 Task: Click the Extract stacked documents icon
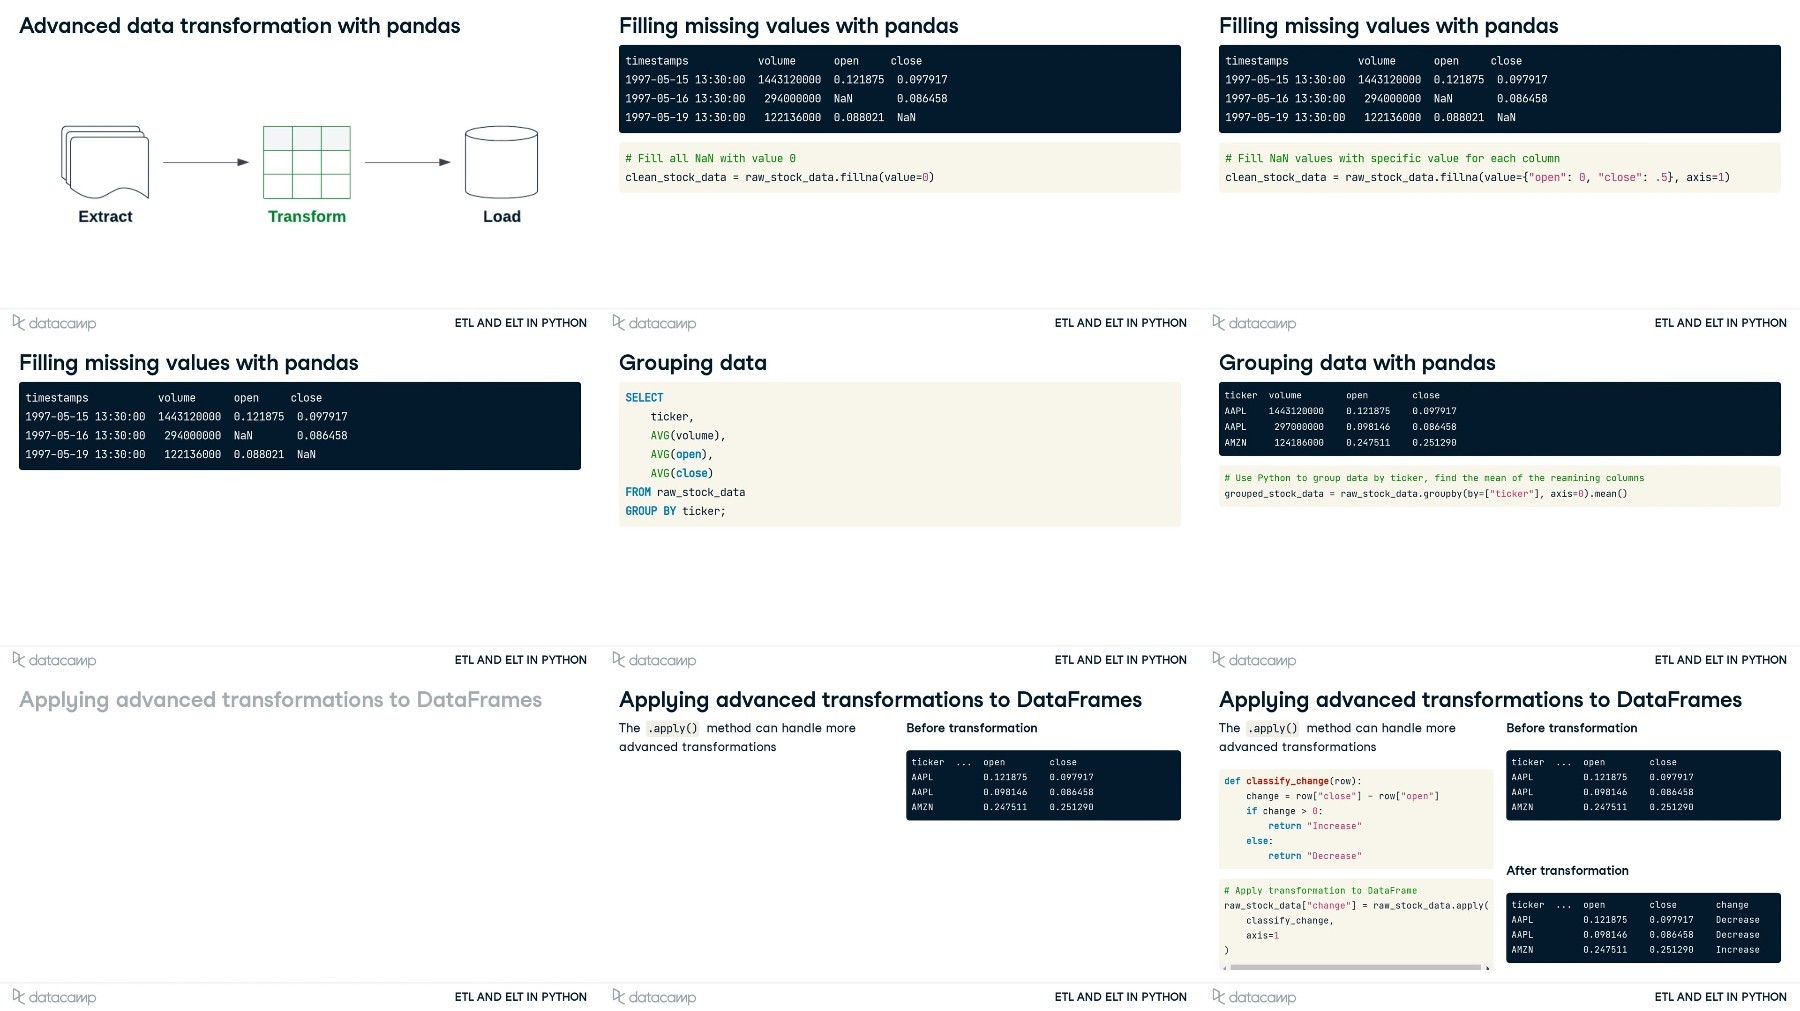(x=105, y=162)
